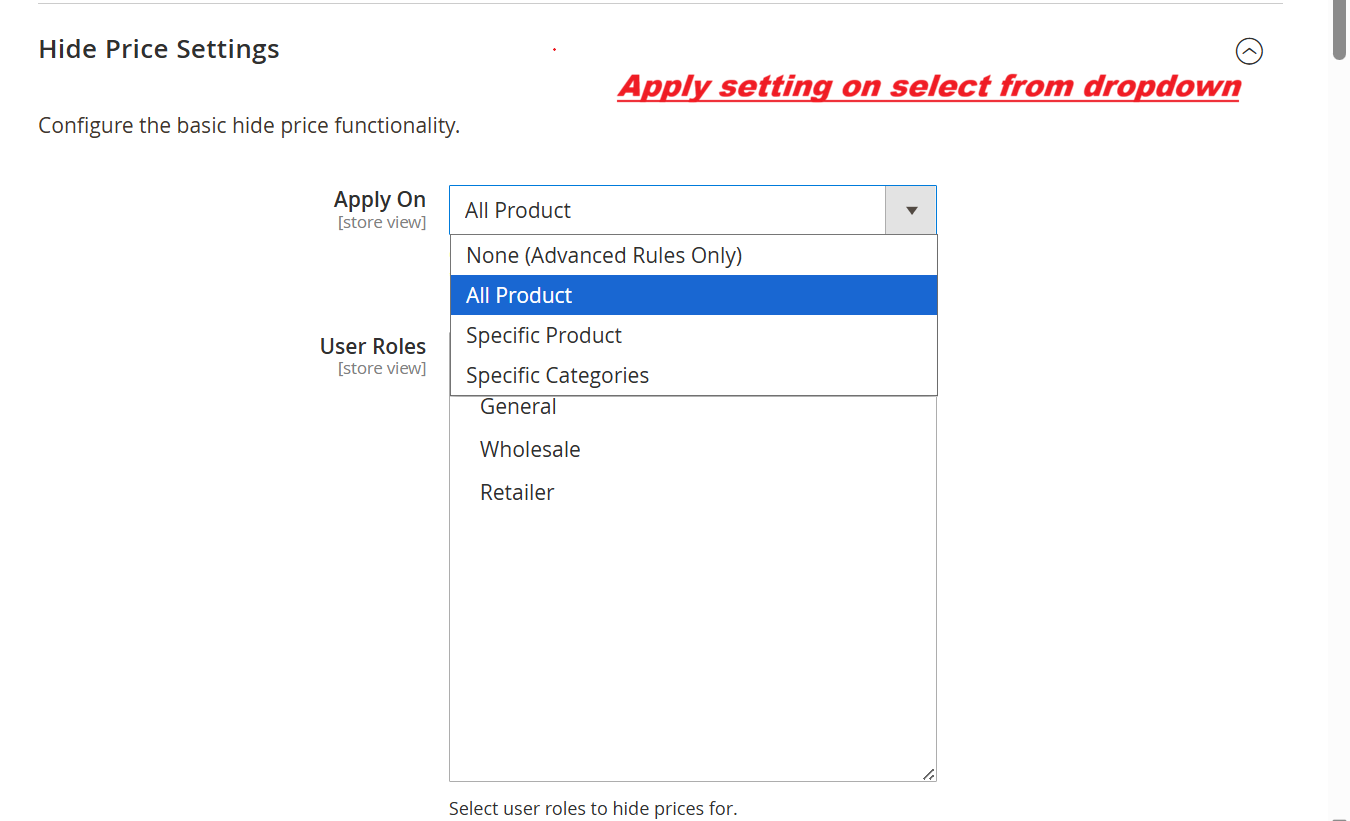Screen dimensions: 1350x821
Task: Click the basic hide price description text
Action: 249,127
